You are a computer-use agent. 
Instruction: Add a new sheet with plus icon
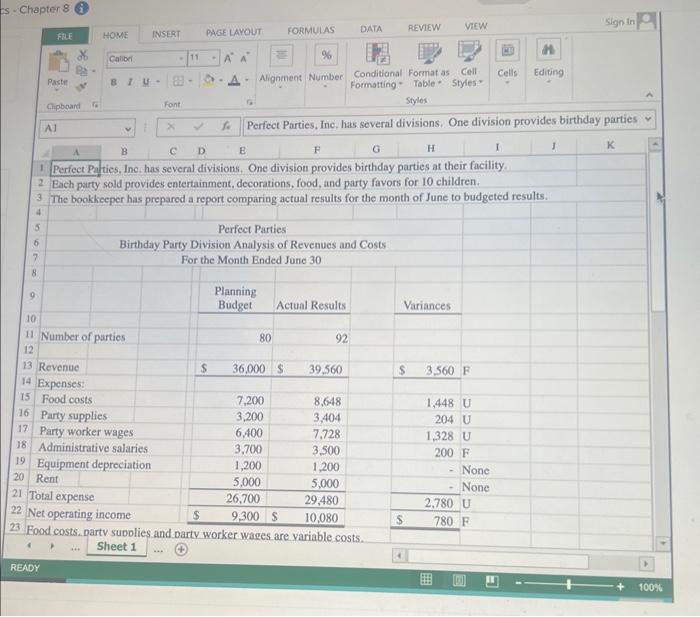click(181, 550)
